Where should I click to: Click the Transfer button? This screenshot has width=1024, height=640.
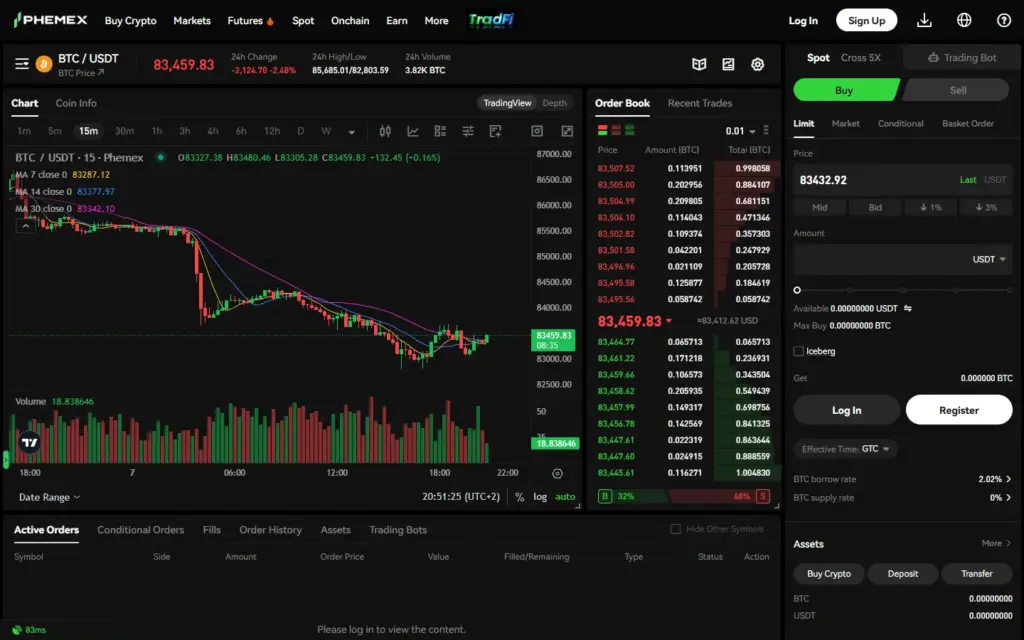coord(976,573)
